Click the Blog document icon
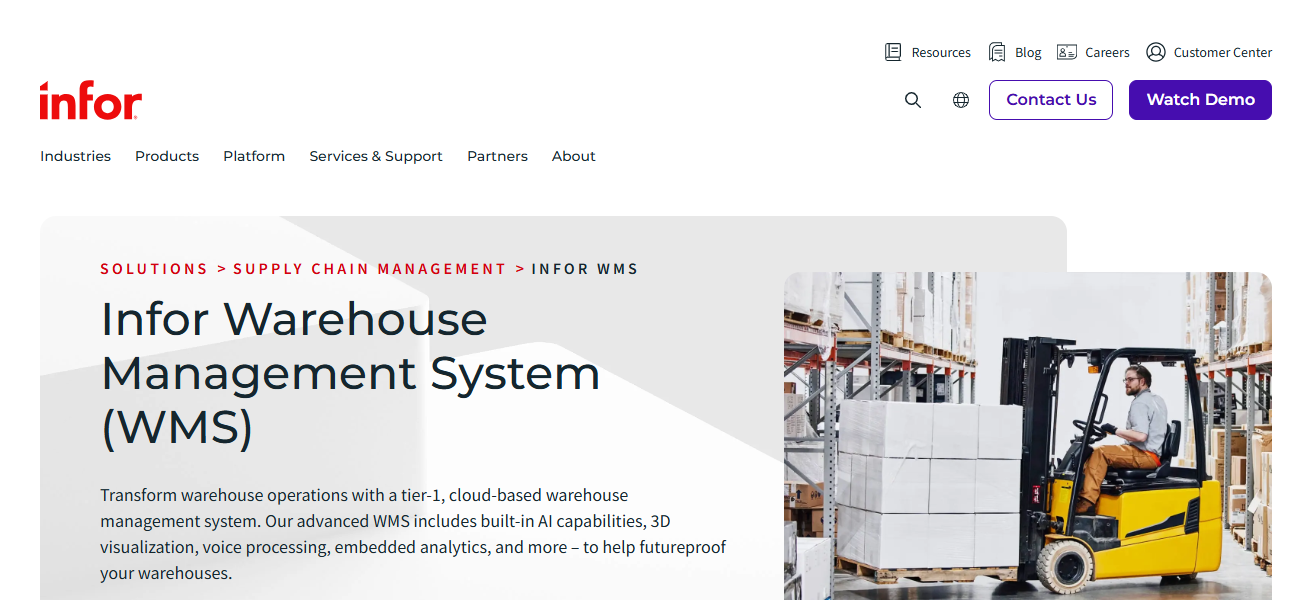The width and height of the screenshot is (1312, 600). (x=997, y=52)
